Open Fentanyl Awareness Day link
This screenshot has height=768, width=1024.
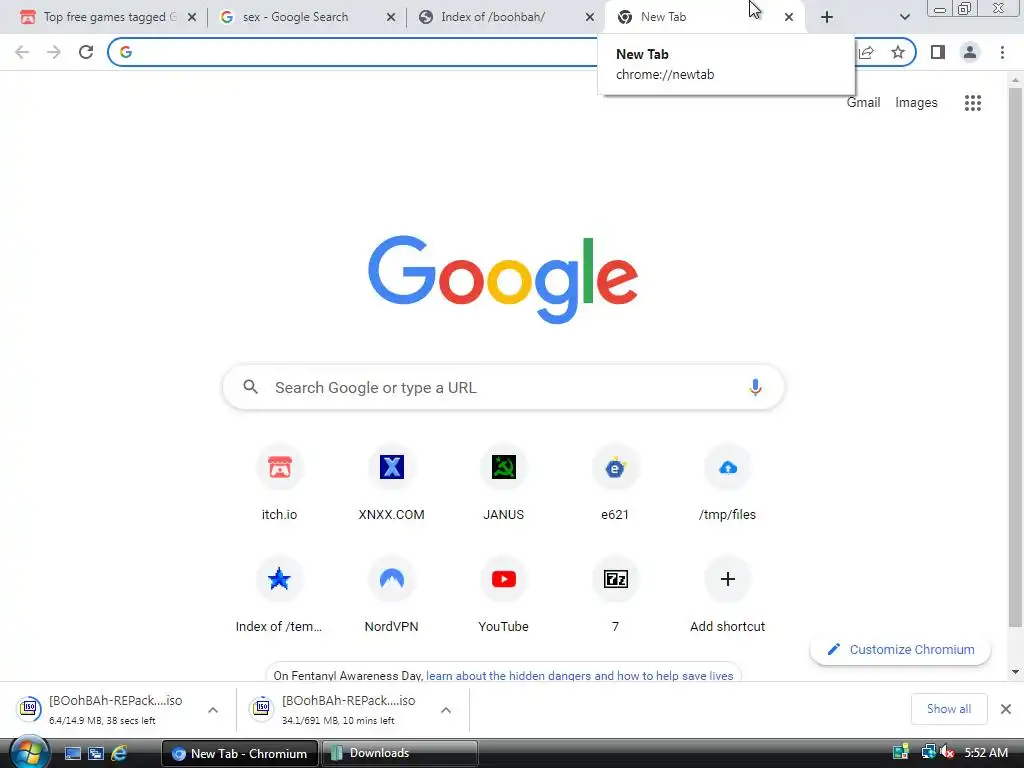pyautogui.click(x=579, y=675)
